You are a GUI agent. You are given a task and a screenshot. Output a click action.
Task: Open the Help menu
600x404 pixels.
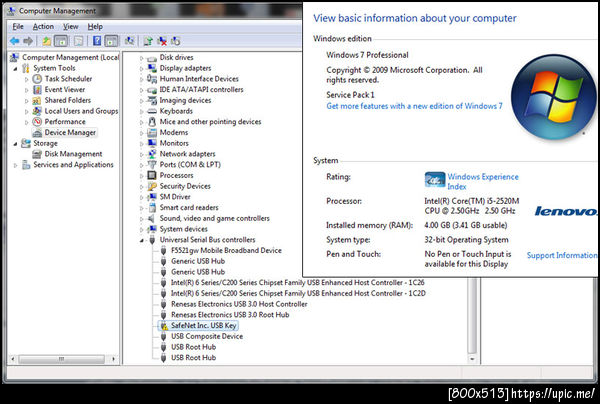[x=95, y=26]
